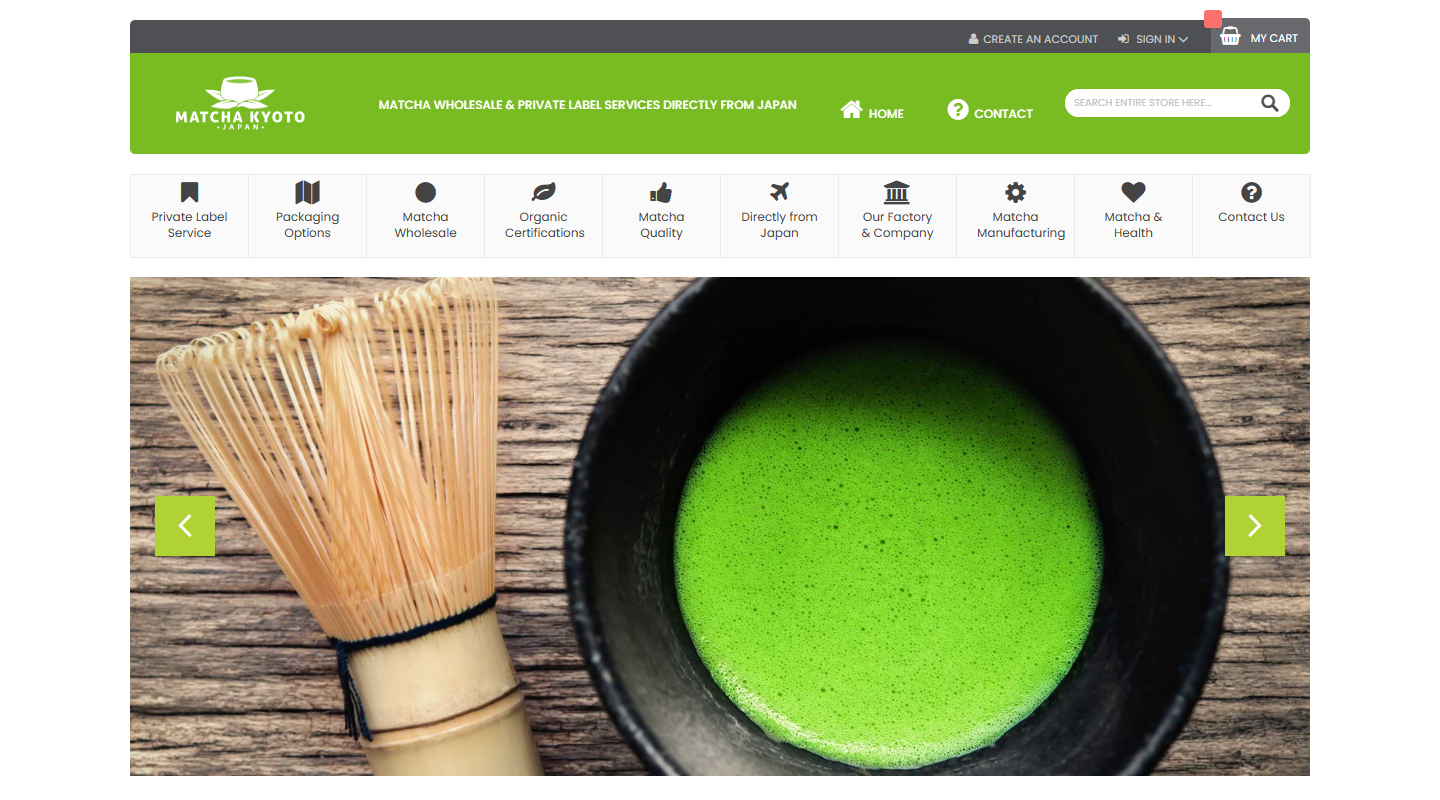Click the leaf icon for Organic Certifications
This screenshot has width=1440, height=800.
(543, 192)
